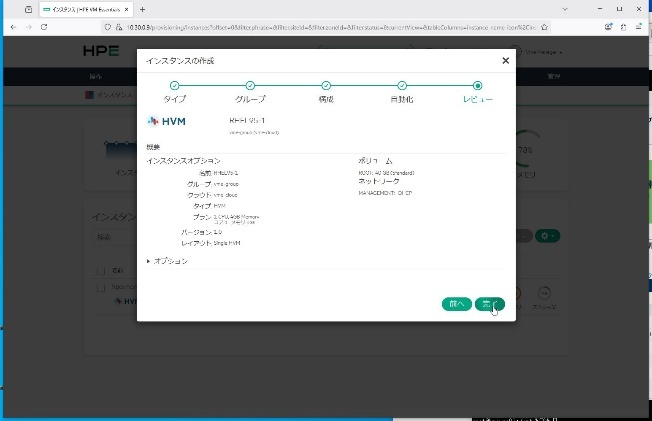Screen dimensions: 652x421
Task: Click the 完了 button
Action: [x=489, y=304]
